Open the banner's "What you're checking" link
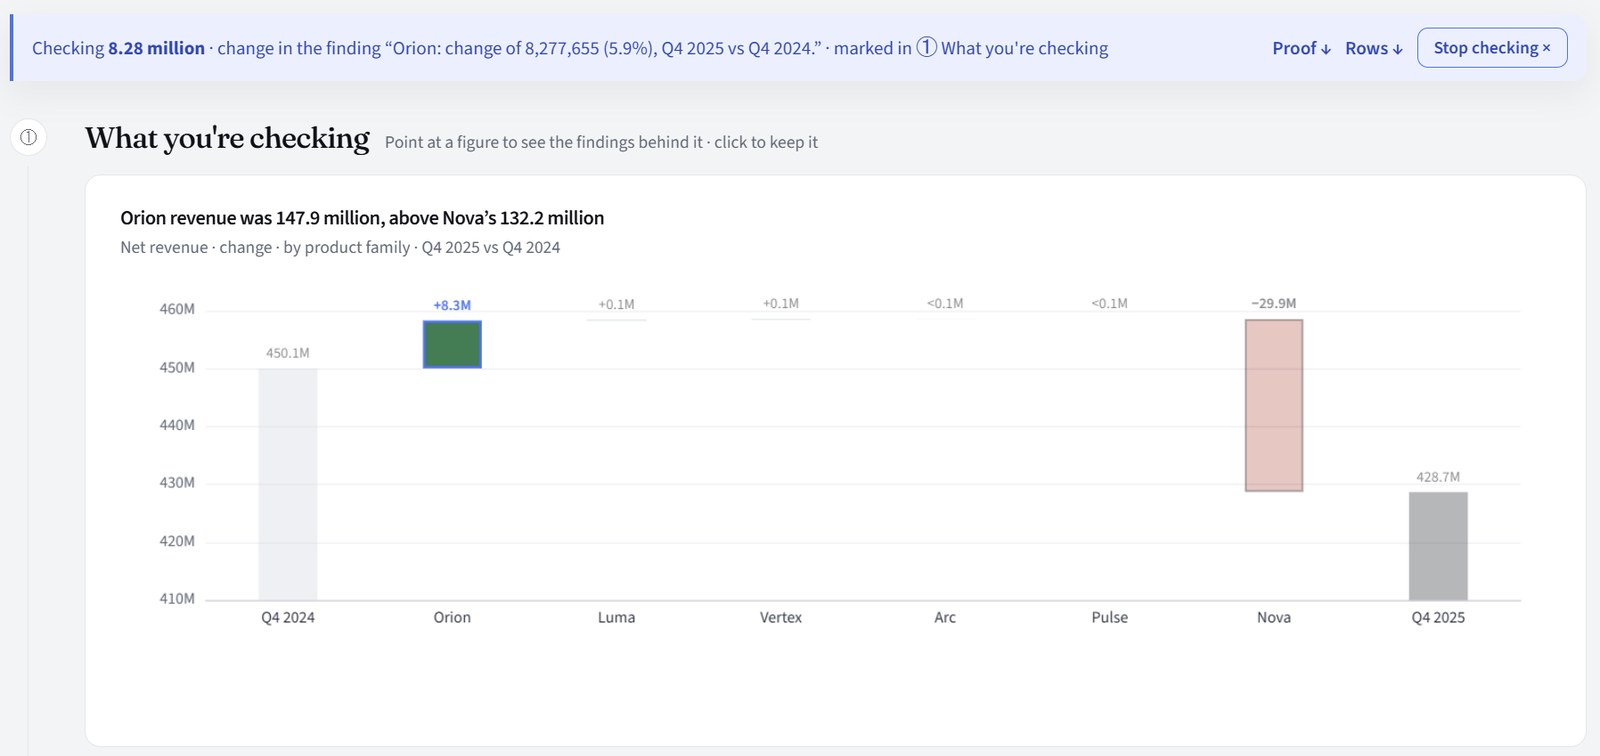1600x756 pixels. [x=1012, y=48]
